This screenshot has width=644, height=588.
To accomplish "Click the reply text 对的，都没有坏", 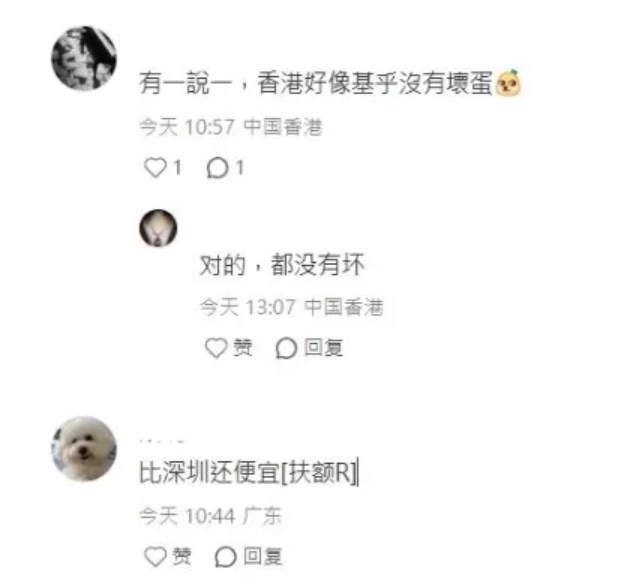I will [282, 264].
